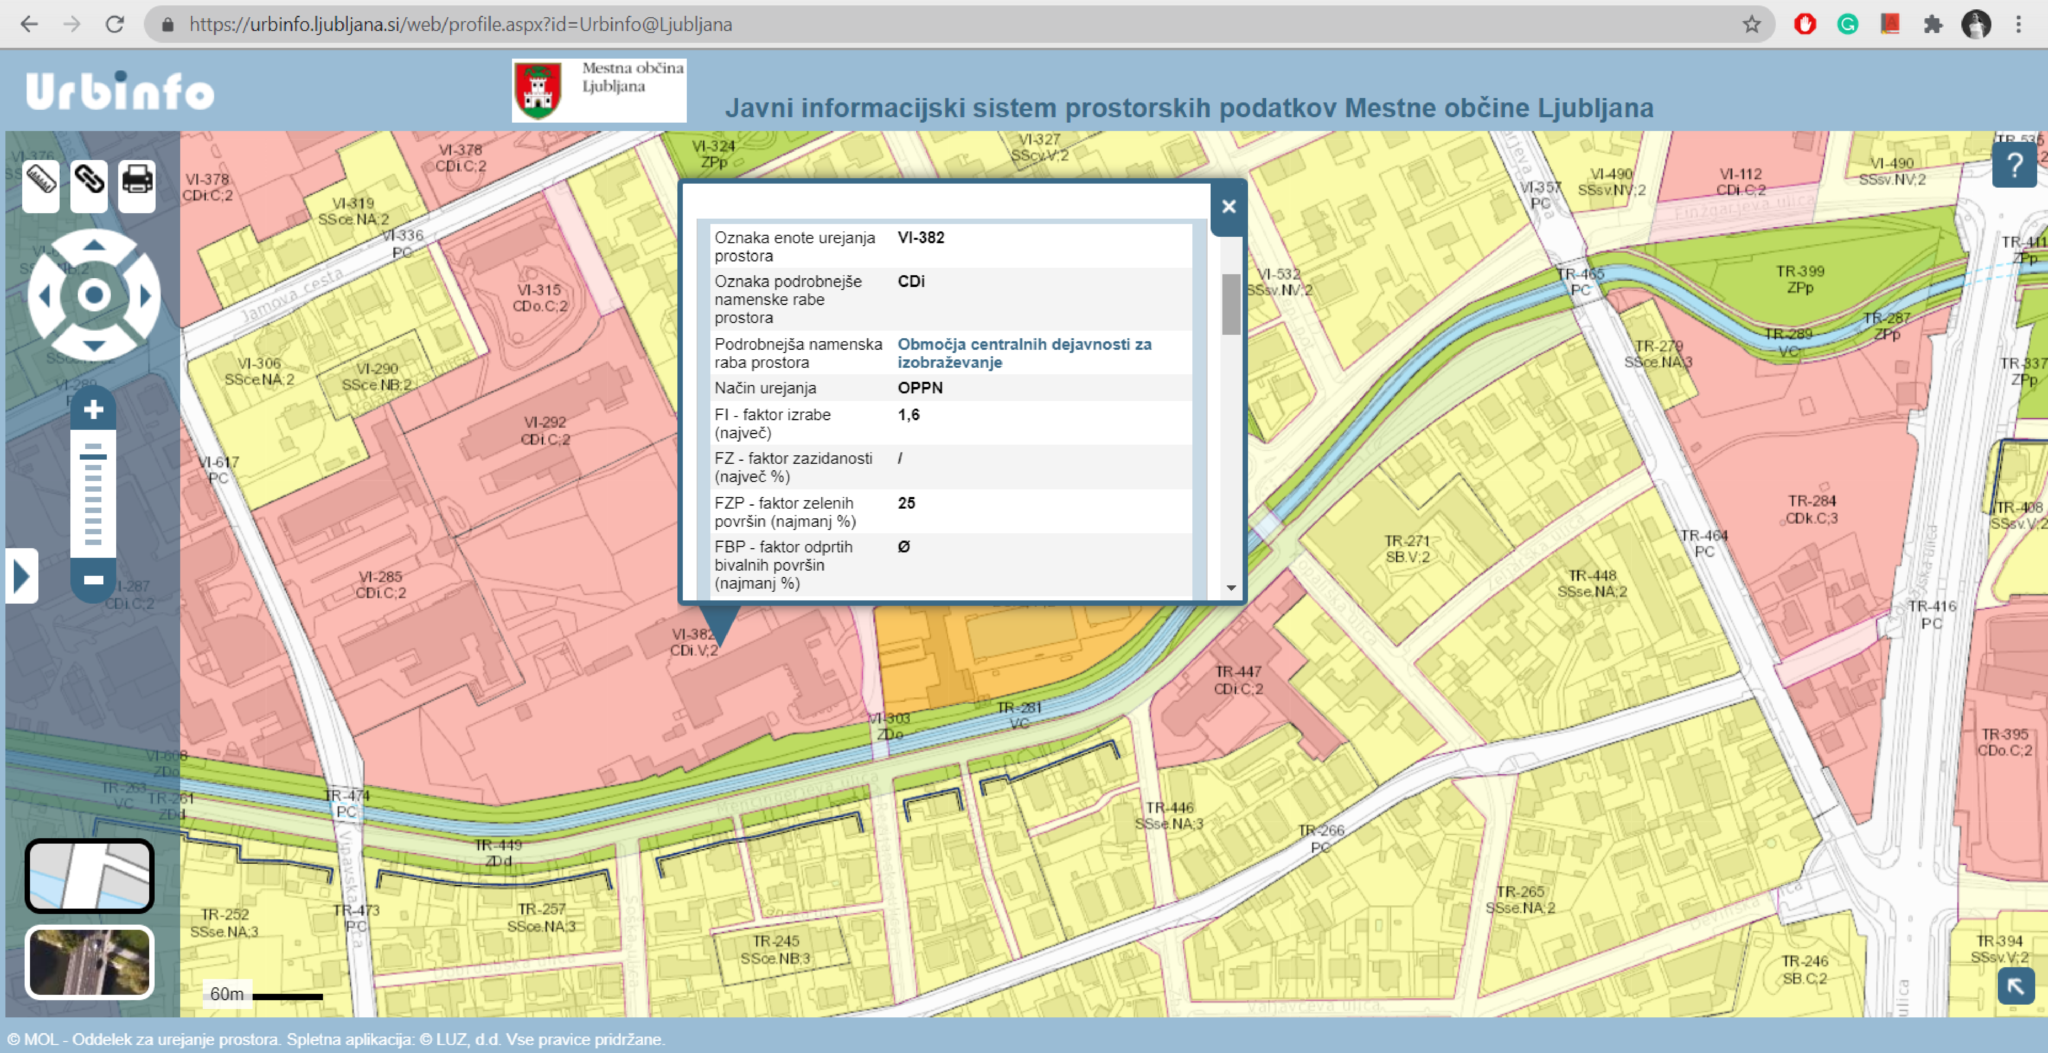Click map parcel labeled 'TR-399 ZPp'
2048x1053 pixels.
(x=1800, y=279)
